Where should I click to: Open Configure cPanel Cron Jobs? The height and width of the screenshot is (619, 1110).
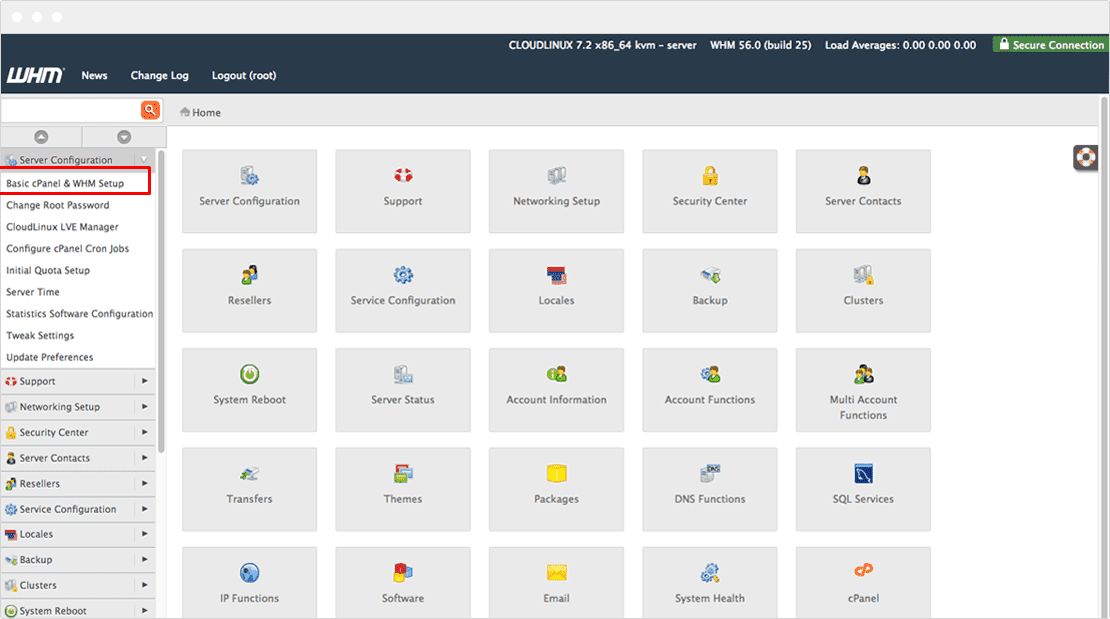67,249
